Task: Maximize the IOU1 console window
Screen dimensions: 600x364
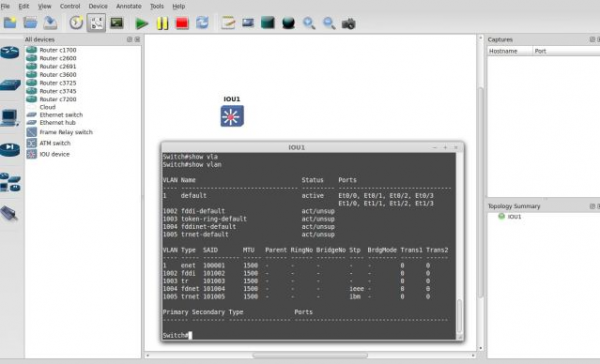Action: (x=445, y=147)
